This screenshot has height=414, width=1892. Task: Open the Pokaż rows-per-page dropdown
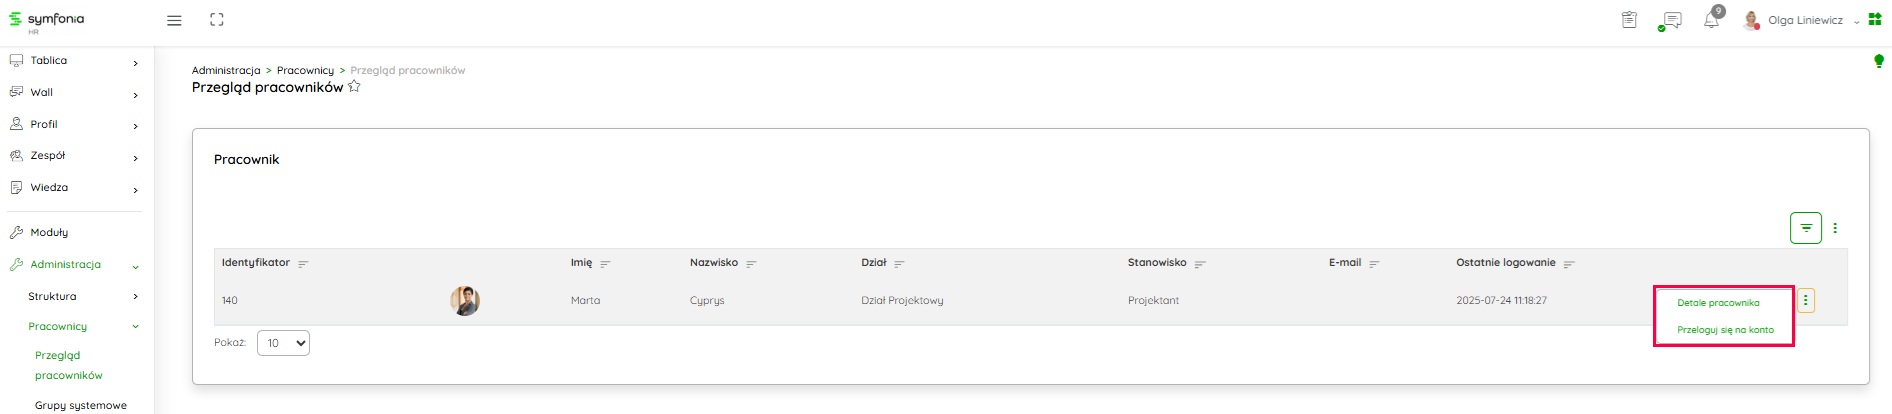click(x=284, y=343)
